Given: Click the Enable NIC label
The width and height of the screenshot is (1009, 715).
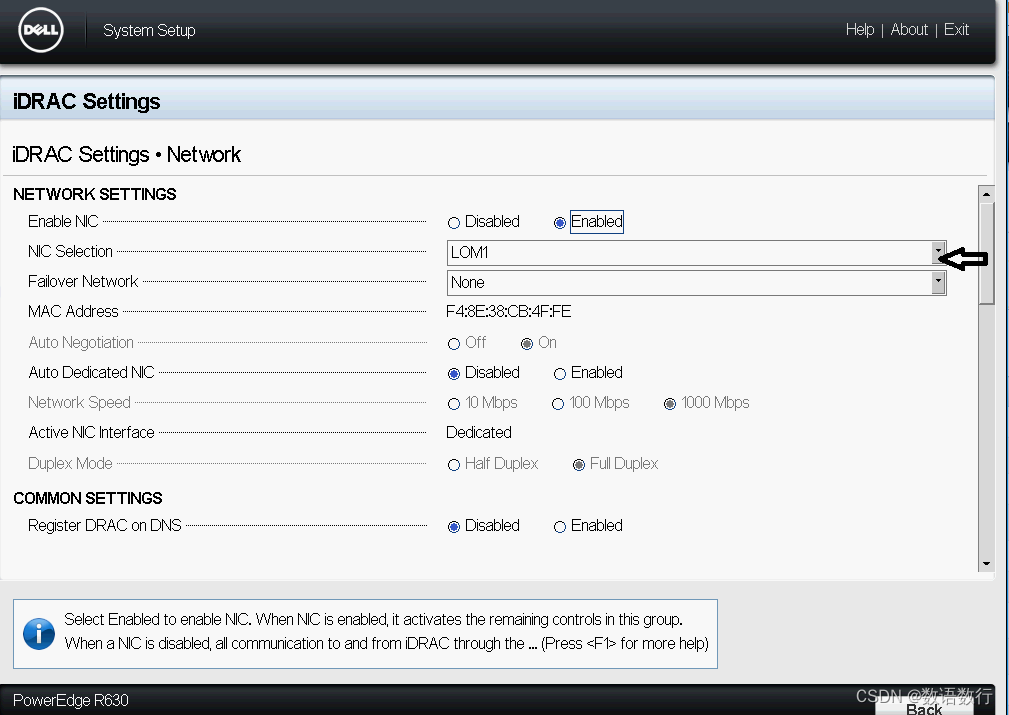Looking at the screenshot, I should point(63,221).
